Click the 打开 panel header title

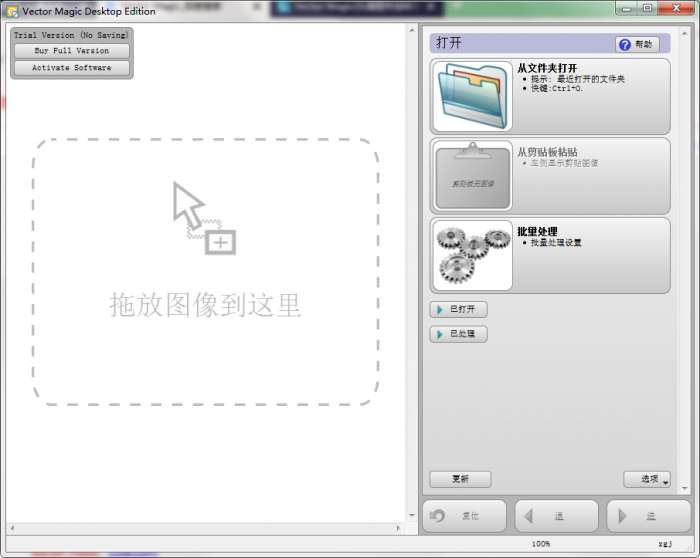coord(449,43)
